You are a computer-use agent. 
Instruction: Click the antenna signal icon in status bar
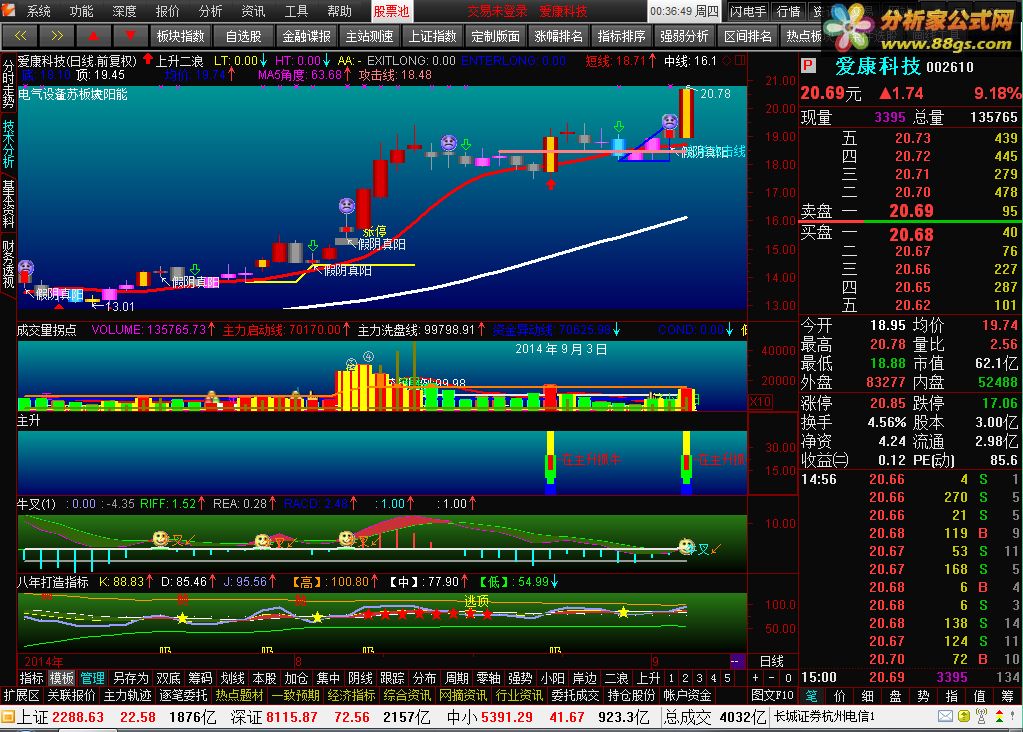981,716
